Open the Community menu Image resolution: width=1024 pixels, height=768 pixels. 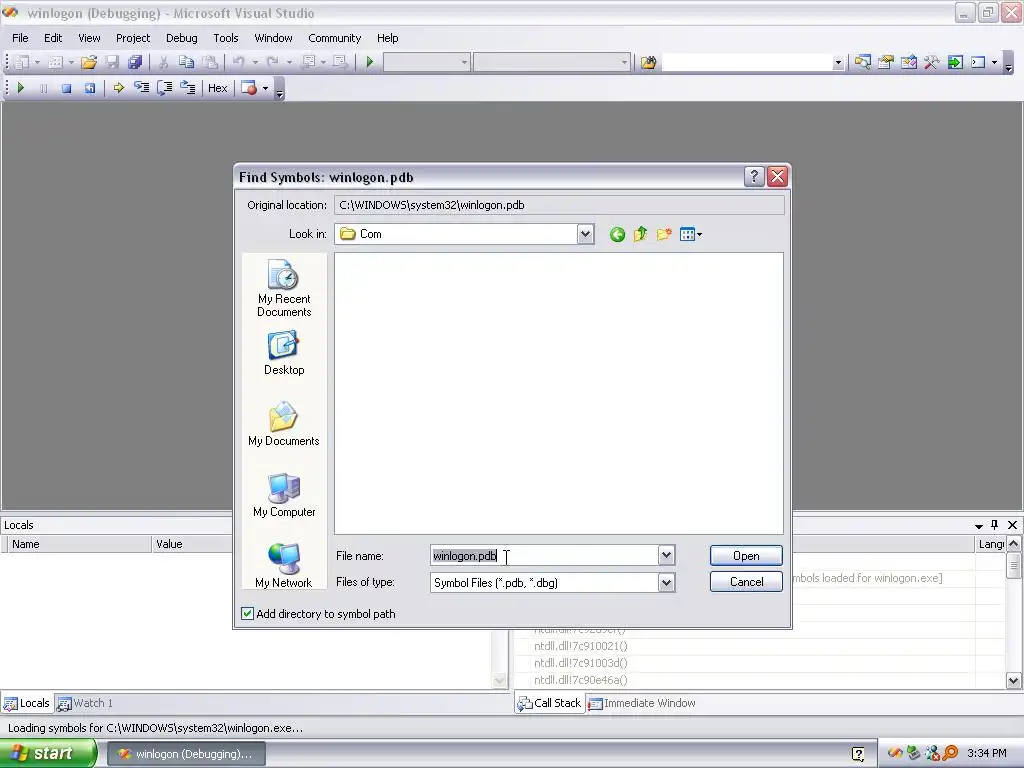pyautogui.click(x=334, y=38)
